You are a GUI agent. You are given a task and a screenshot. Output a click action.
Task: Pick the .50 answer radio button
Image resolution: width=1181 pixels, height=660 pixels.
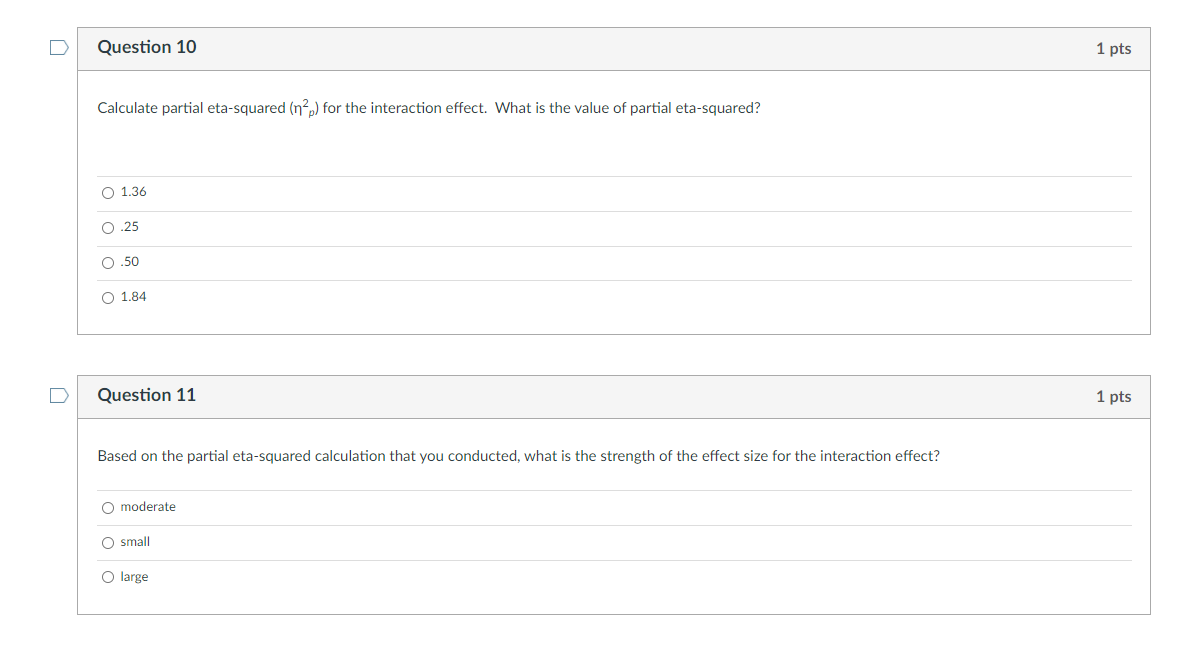(108, 263)
